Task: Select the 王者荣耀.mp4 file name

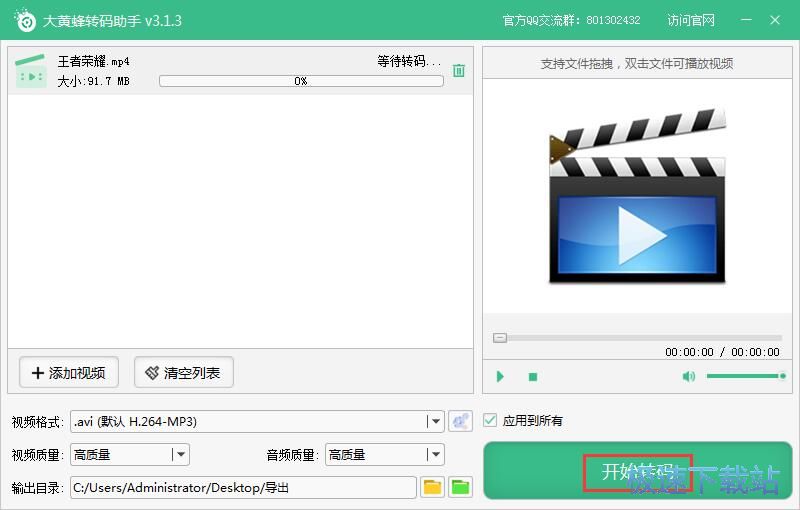Action: coord(93,62)
